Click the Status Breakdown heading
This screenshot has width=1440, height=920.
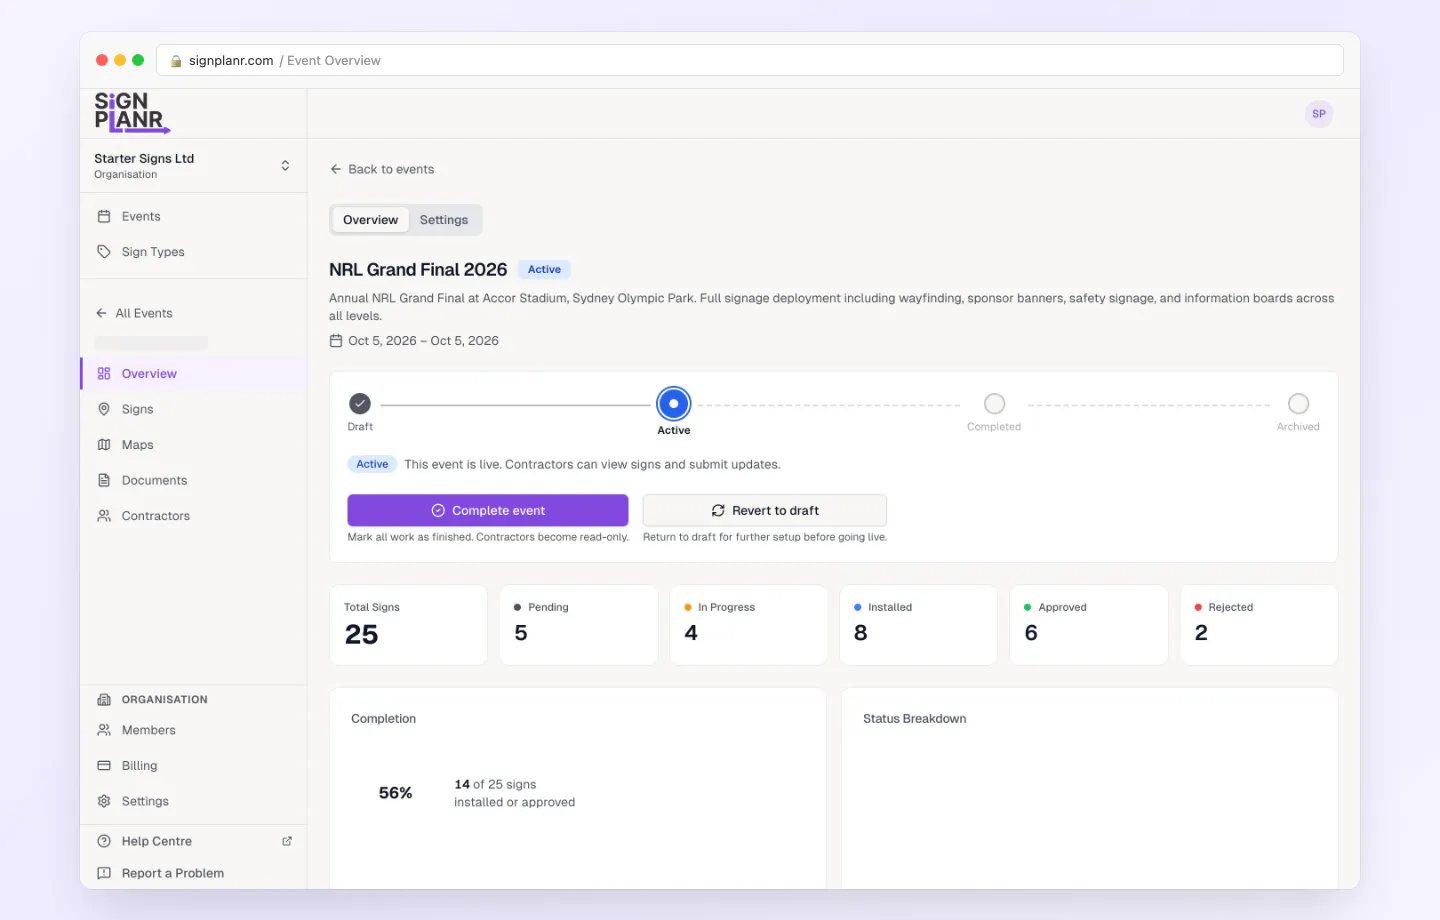point(915,719)
